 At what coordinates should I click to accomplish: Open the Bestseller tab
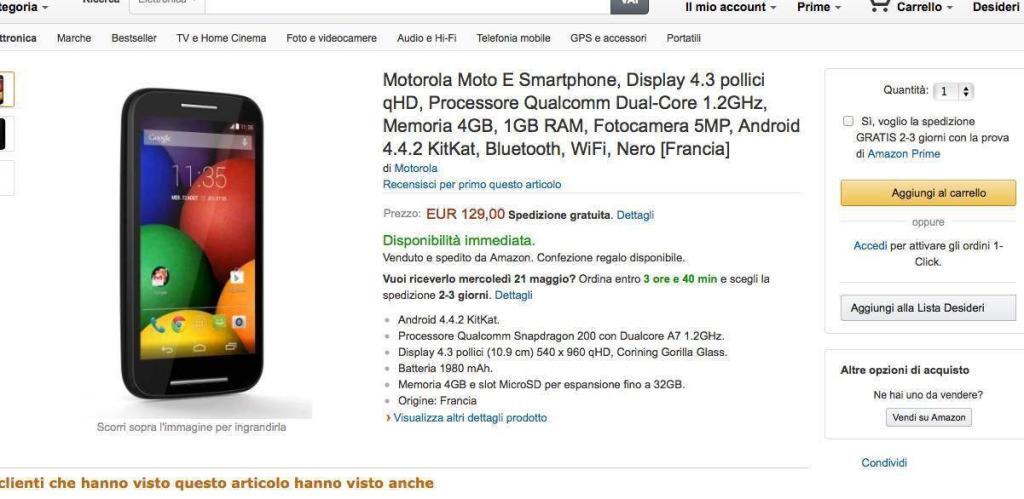coord(134,38)
